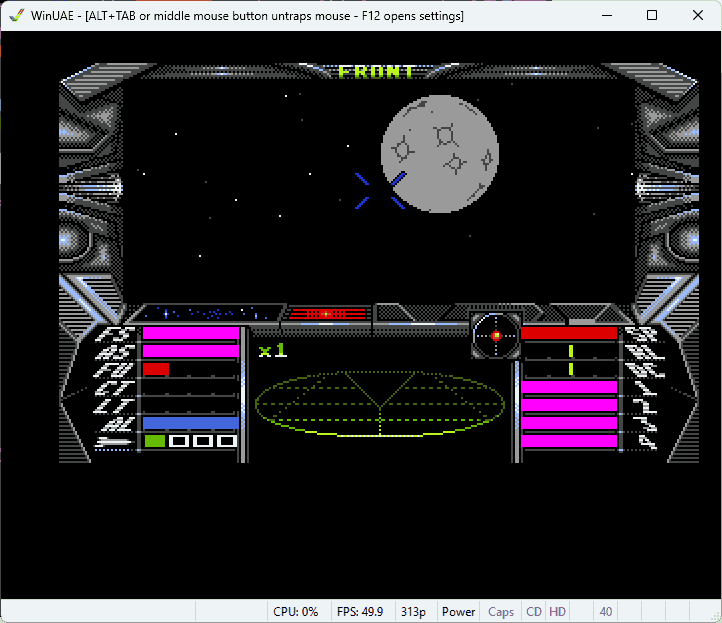Screen dimensions: 722x623
Task: Click the CPU: 0% status entry
Action: click(x=296, y=611)
